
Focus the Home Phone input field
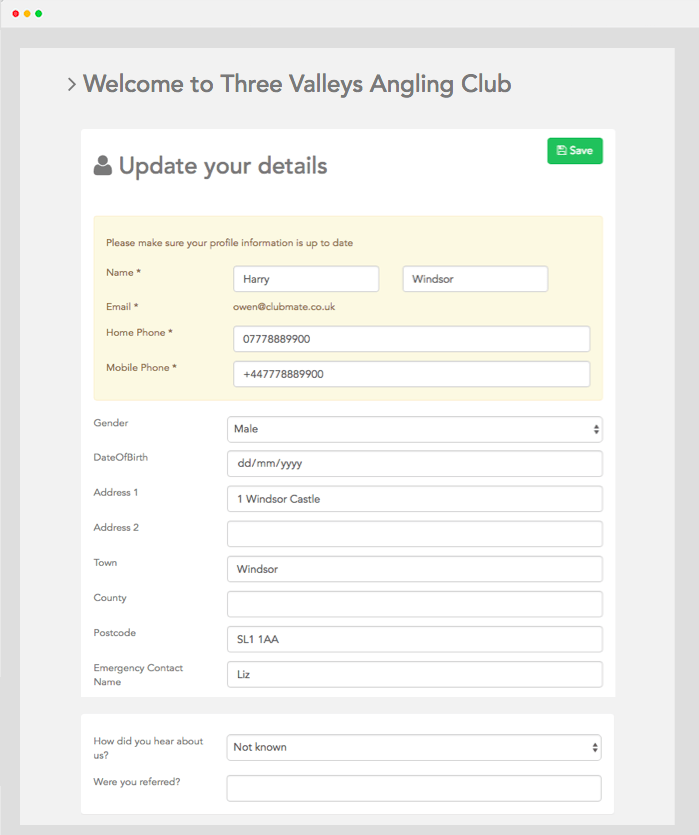tap(411, 339)
